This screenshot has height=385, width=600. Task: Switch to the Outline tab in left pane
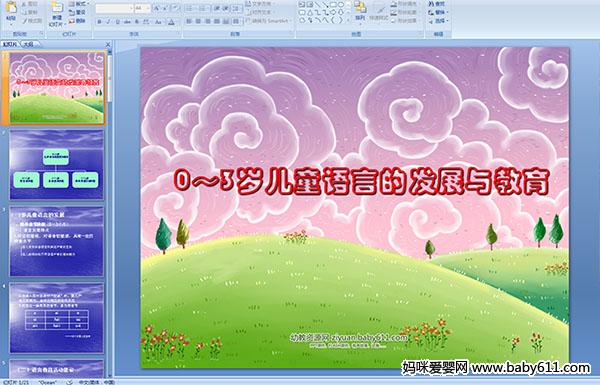[x=28, y=44]
